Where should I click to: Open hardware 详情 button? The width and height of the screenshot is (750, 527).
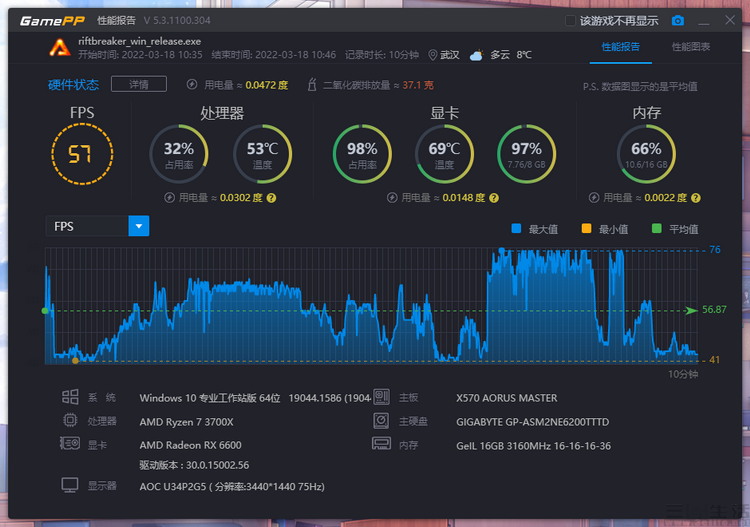pyautogui.click(x=139, y=84)
